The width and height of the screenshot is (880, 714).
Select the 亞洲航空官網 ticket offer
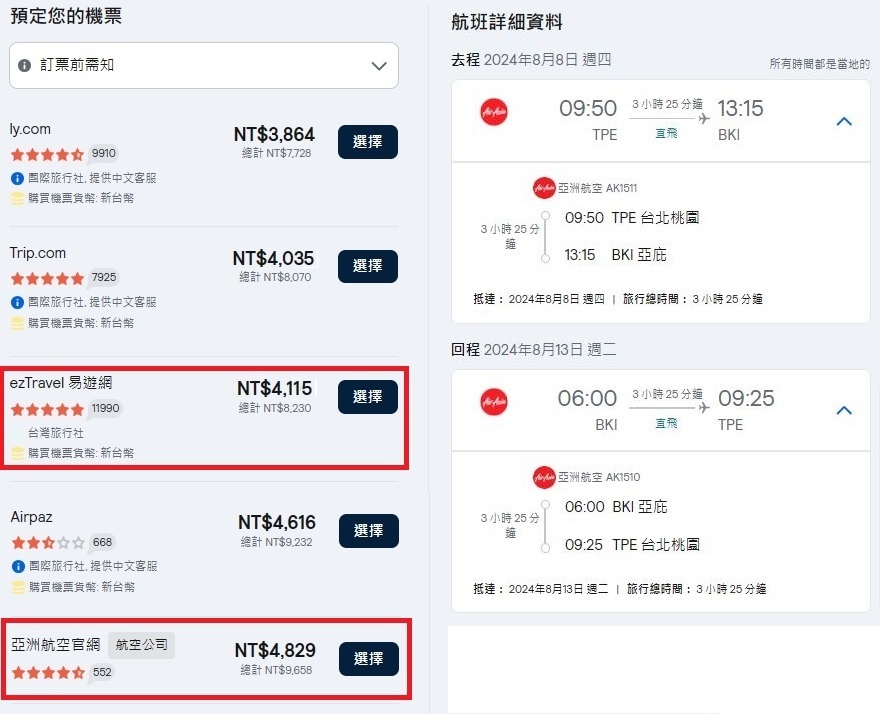point(369,659)
